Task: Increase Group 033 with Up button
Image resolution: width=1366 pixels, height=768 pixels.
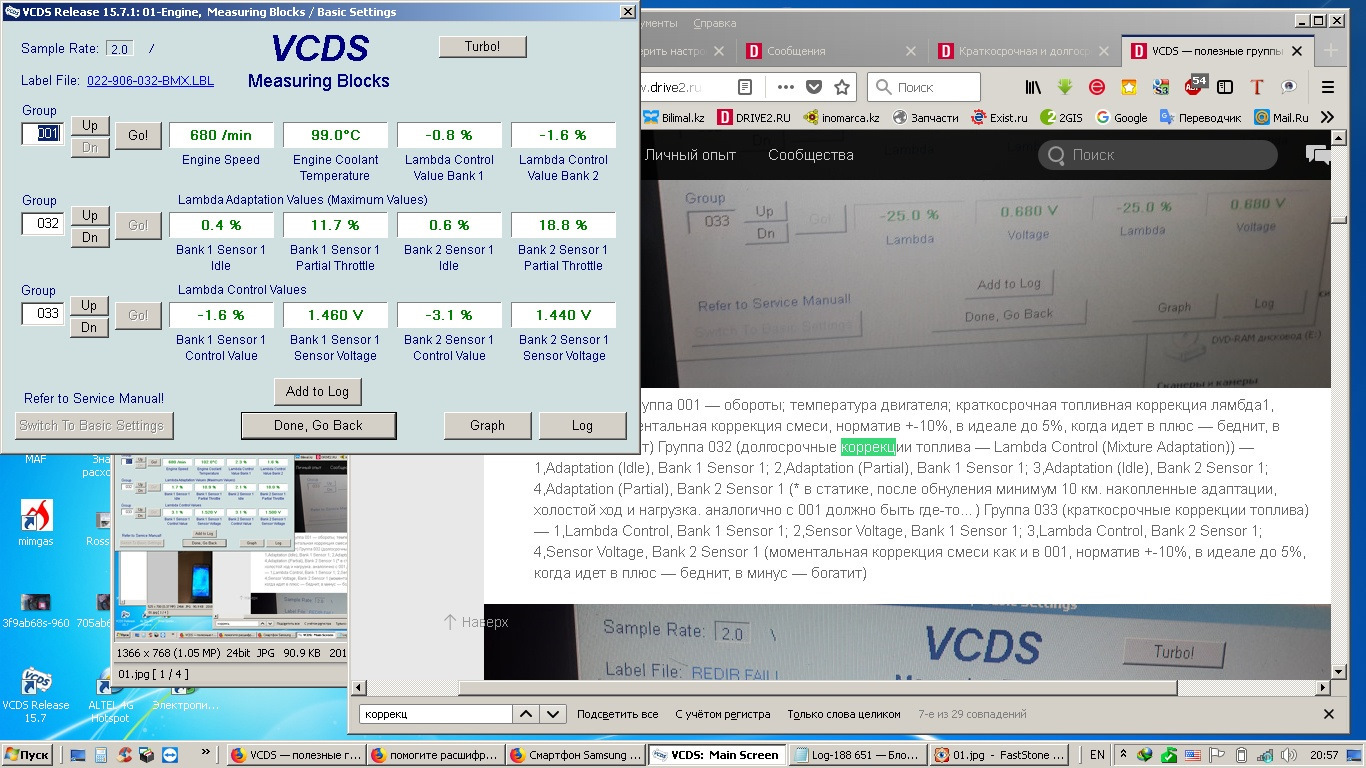Action: point(90,305)
